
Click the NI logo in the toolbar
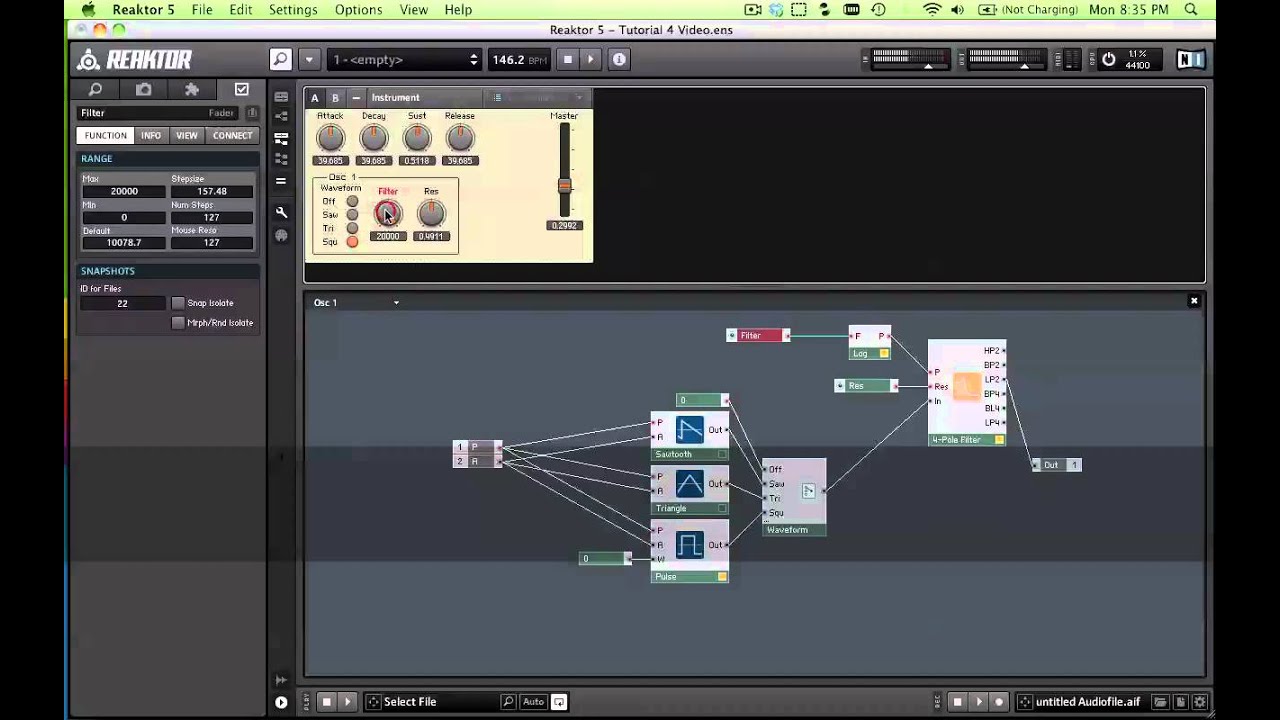(1190, 60)
